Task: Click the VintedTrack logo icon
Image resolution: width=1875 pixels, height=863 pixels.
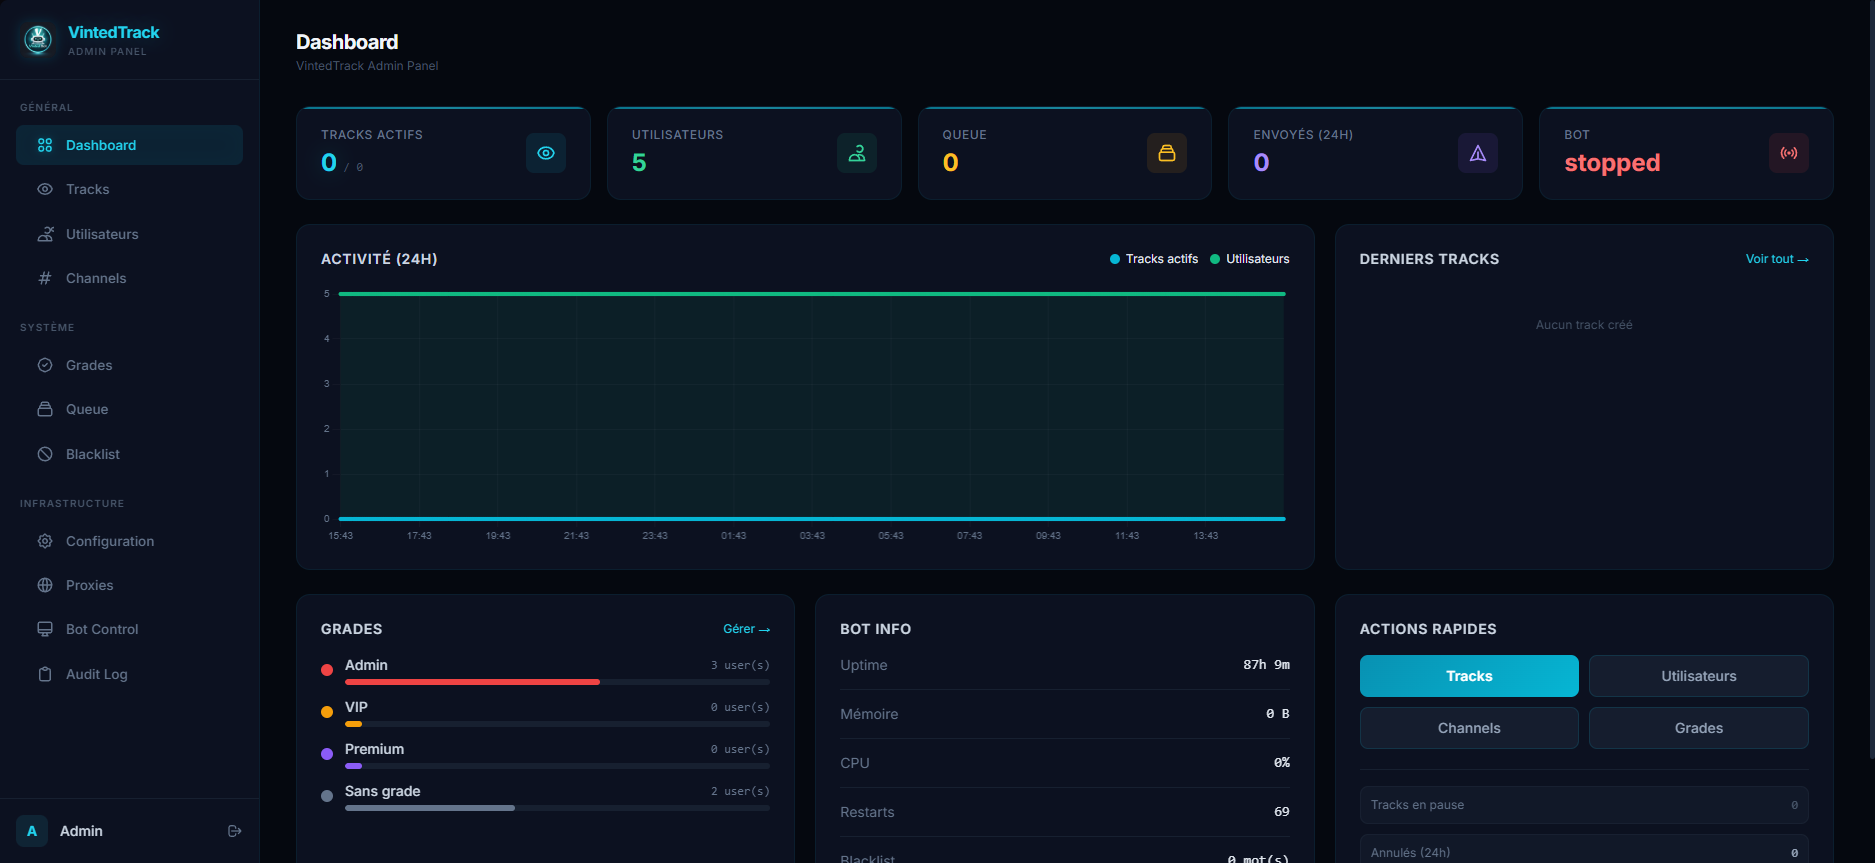Action: (x=38, y=40)
